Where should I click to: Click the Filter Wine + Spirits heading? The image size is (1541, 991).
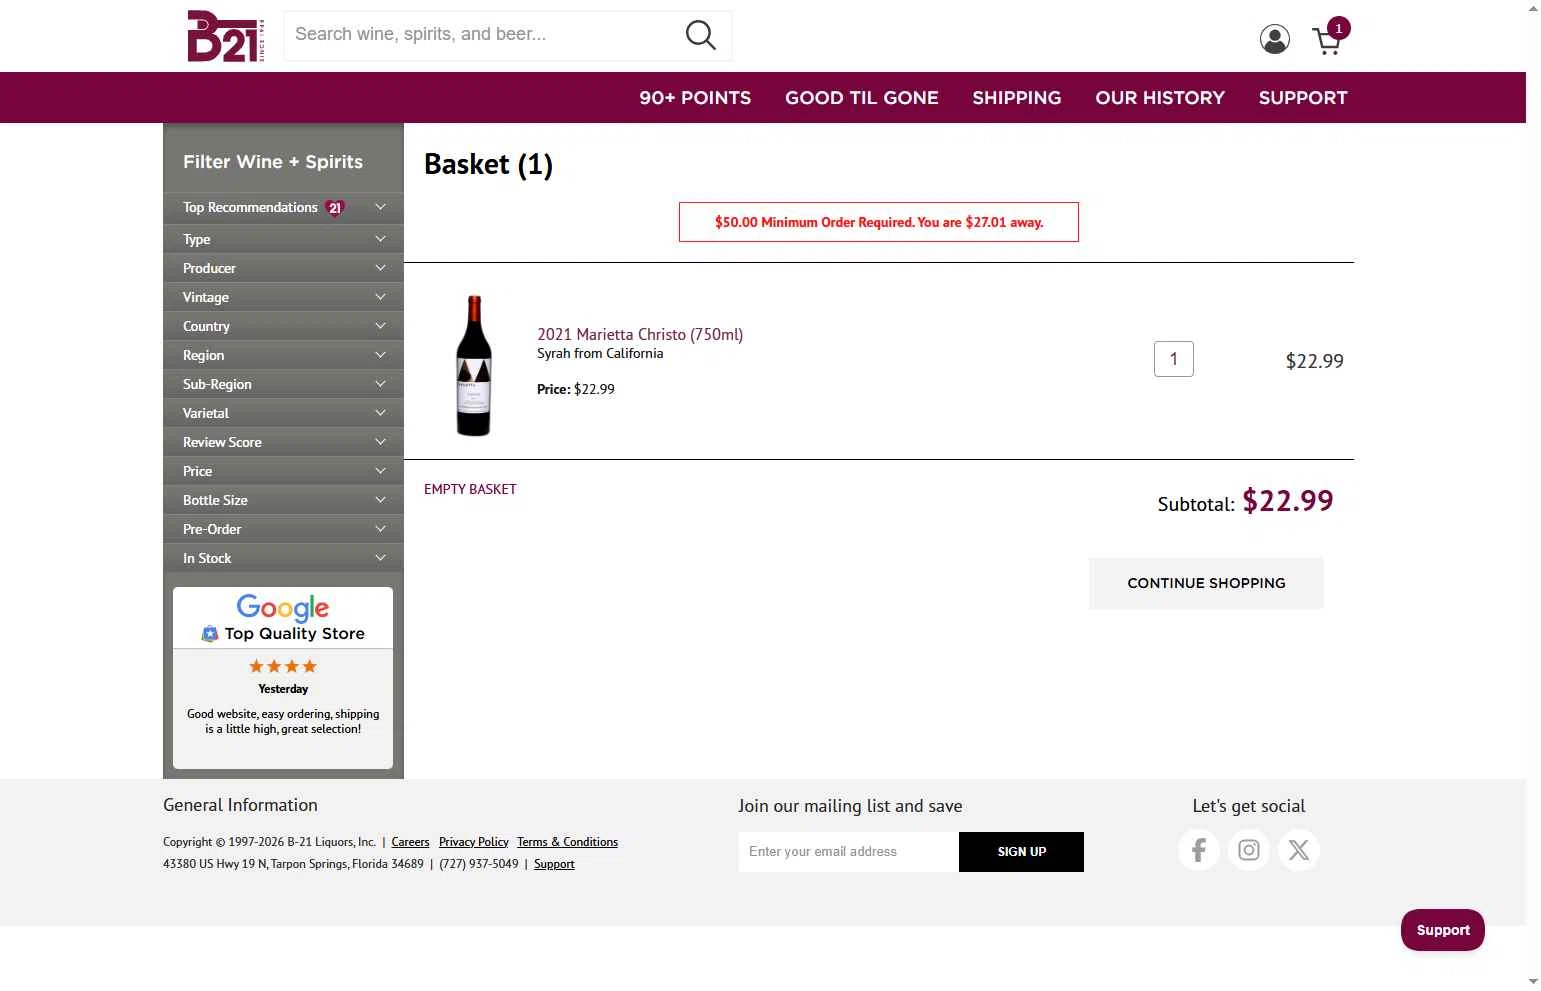click(x=273, y=162)
